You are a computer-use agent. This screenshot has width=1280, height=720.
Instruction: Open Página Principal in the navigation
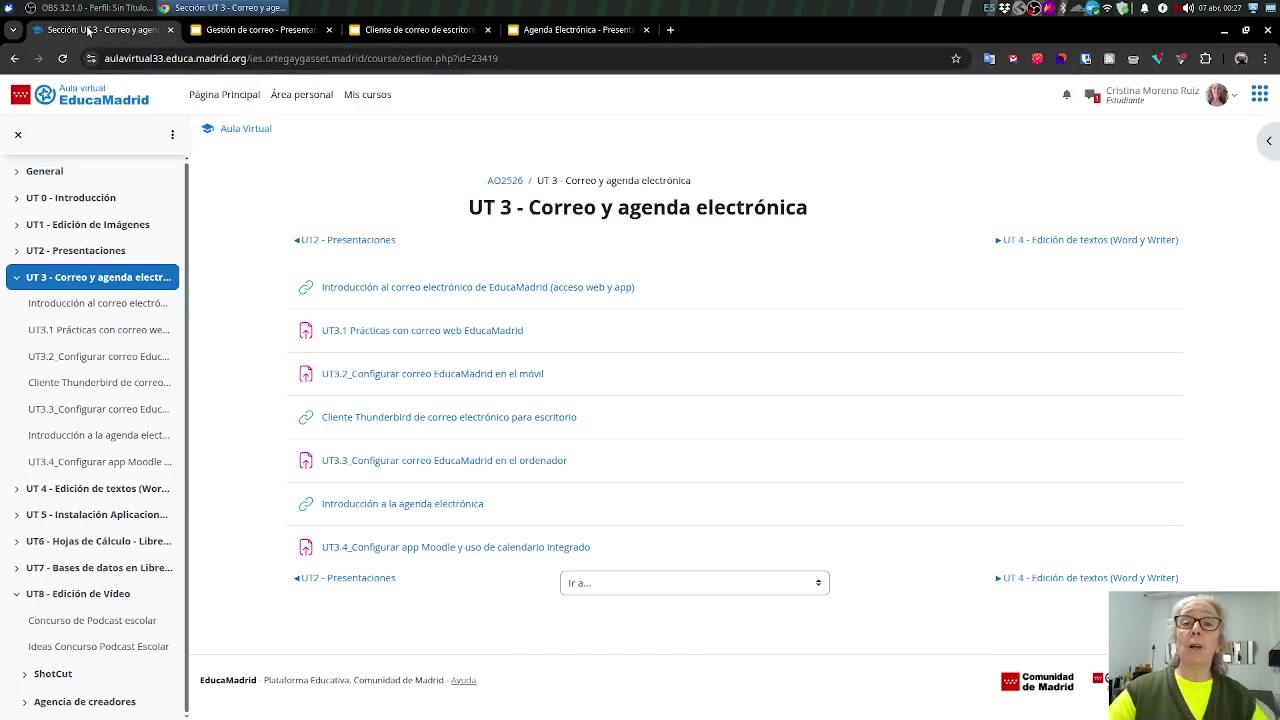224,95
